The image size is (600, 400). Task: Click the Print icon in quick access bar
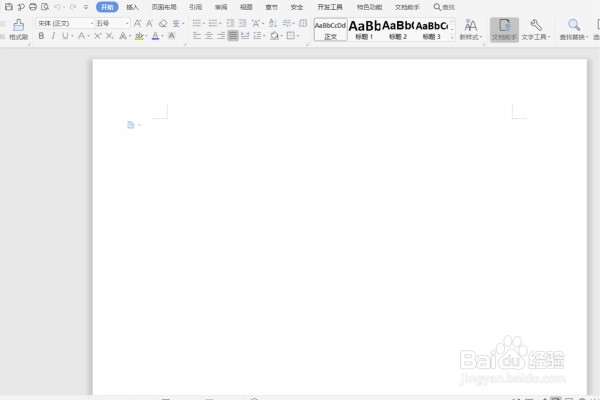(33, 7)
